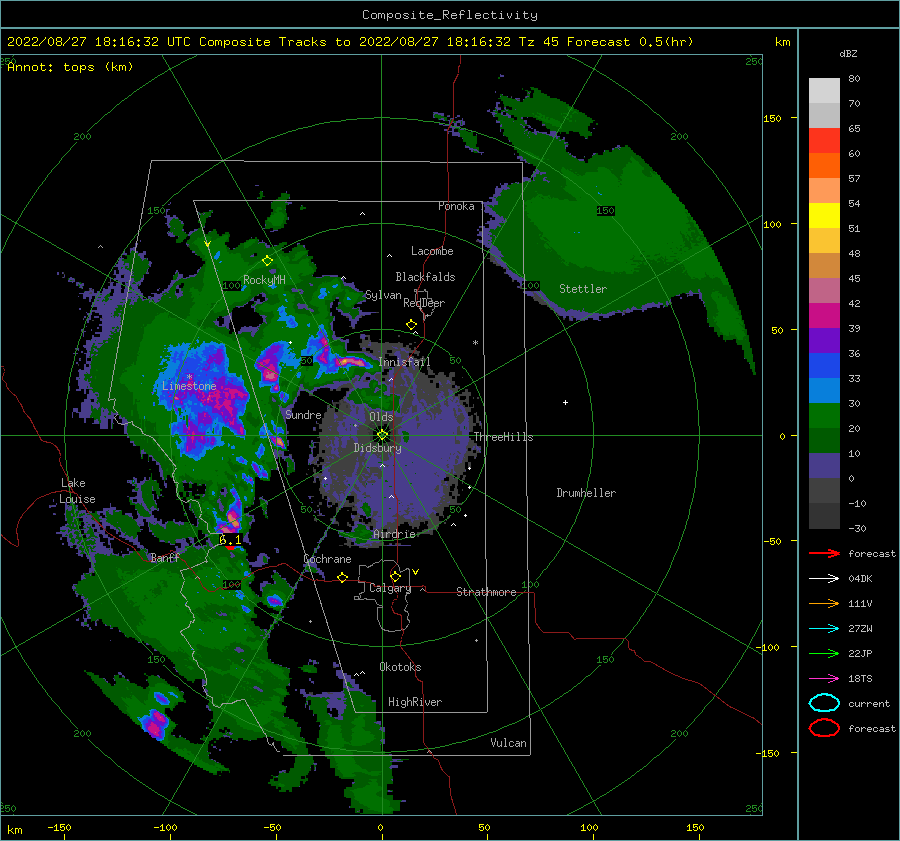Click the Ponoka city label

point(456,206)
